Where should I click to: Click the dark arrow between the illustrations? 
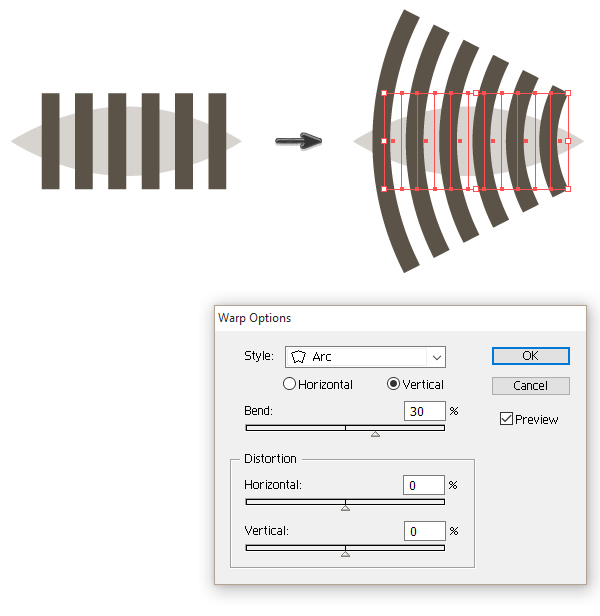(298, 141)
